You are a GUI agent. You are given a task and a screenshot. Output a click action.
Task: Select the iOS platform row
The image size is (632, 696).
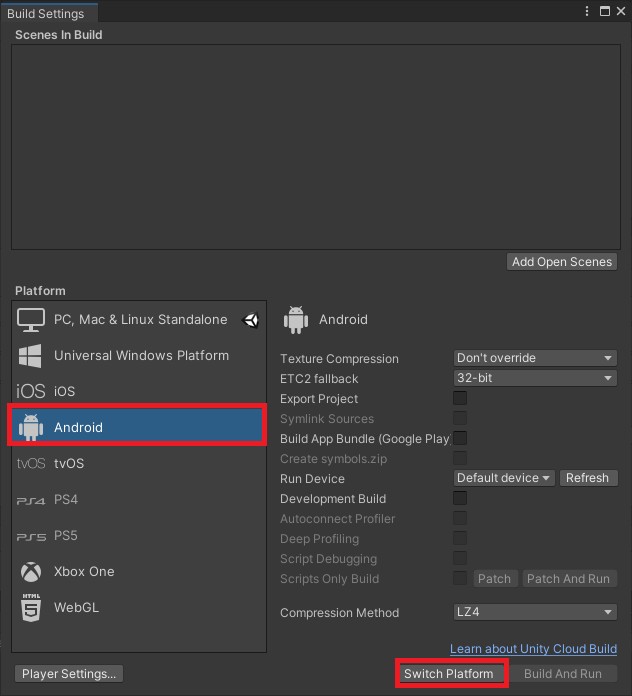point(139,391)
